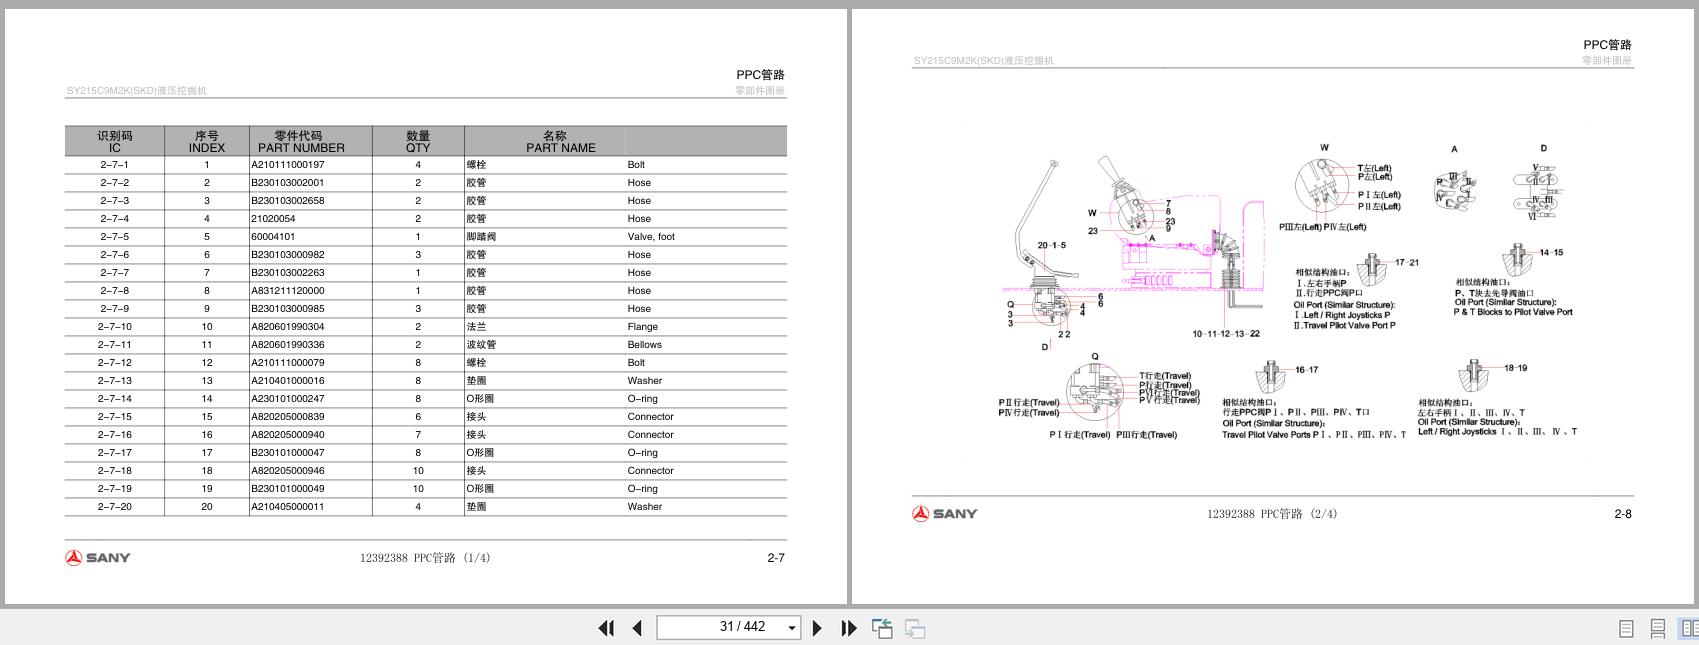This screenshot has height=645, width=1699.
Task: Go to the next page
Action: coord(817,628)
